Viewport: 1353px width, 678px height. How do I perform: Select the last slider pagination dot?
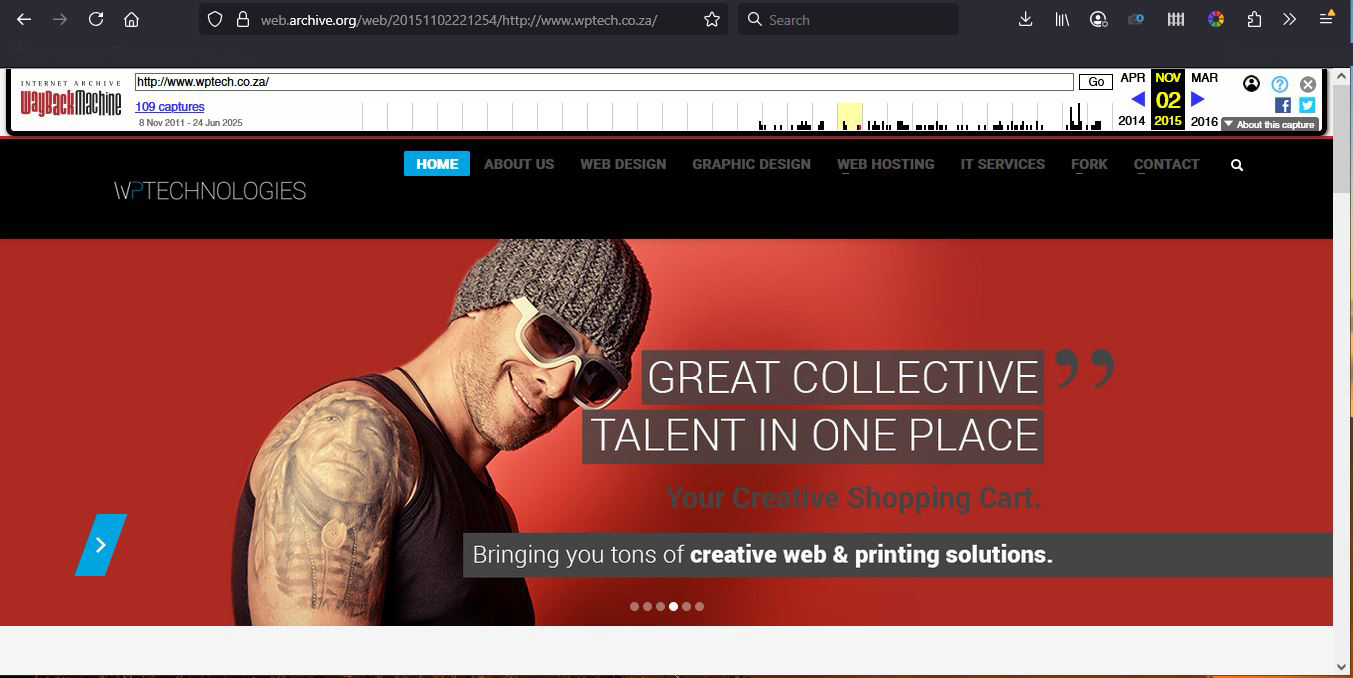[x=699, y=606]
